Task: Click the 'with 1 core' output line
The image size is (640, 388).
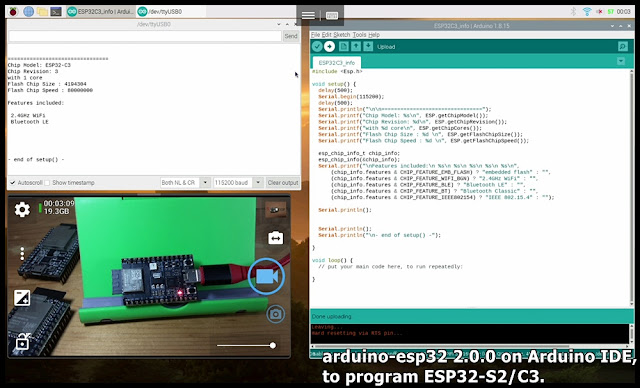Action: [25, 78]
